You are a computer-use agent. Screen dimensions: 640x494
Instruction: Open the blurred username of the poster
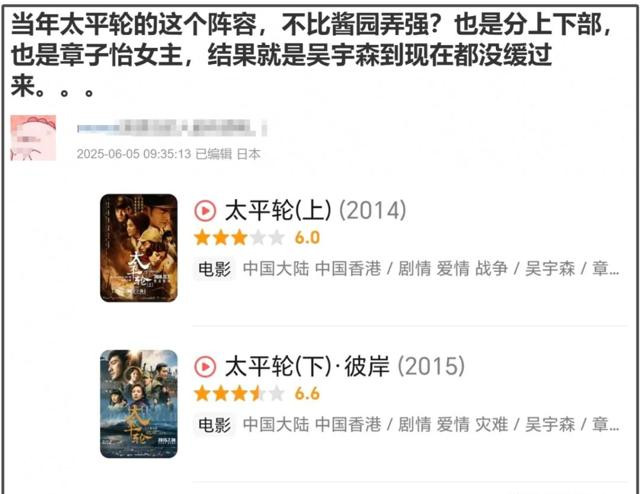(172, 128)
